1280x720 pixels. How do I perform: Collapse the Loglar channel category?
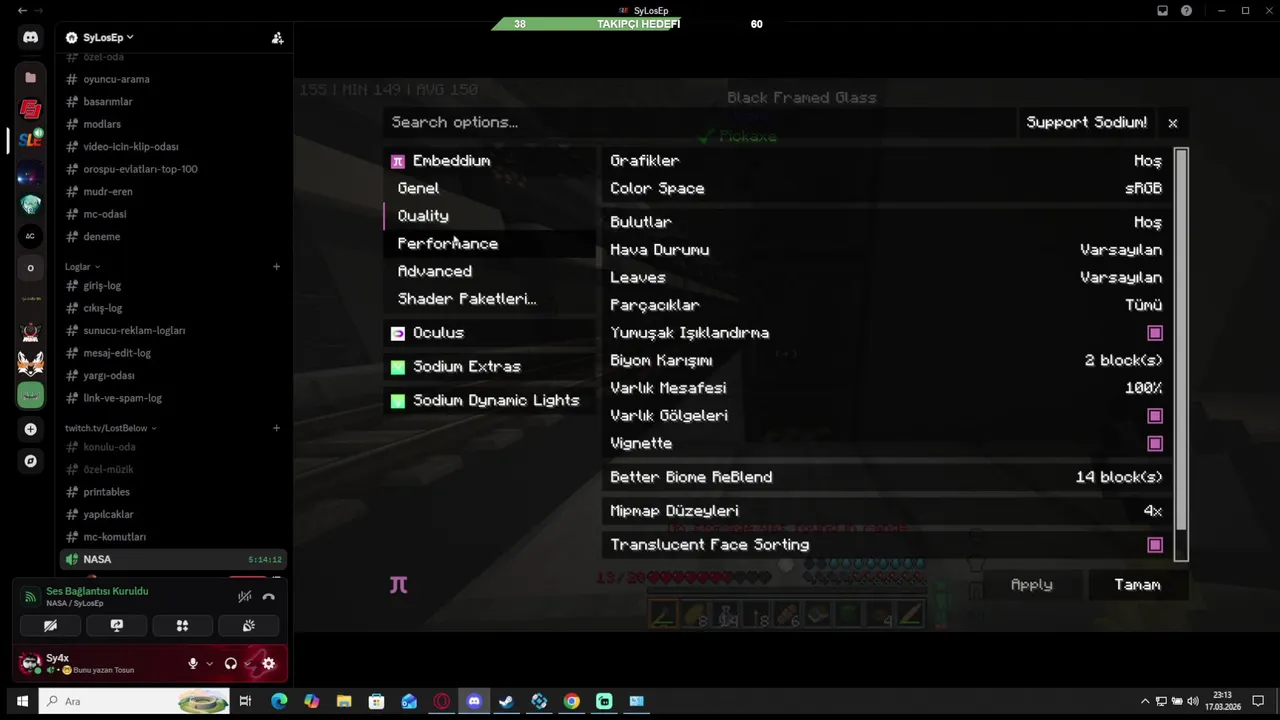tap(82, 267)
